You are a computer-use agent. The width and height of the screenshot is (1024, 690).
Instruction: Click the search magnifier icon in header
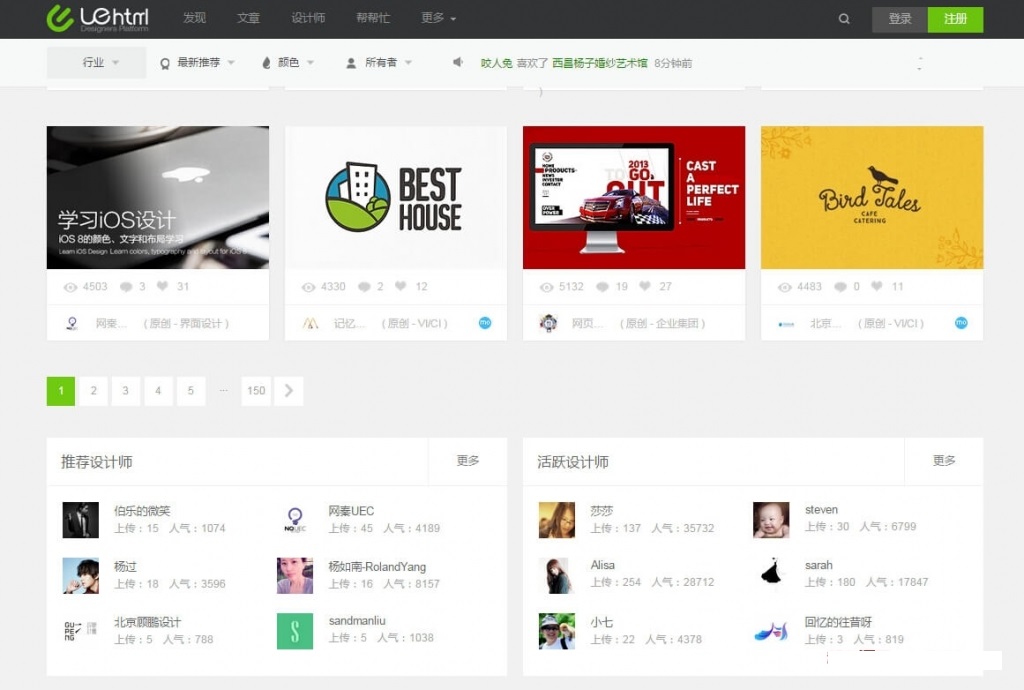click(844, 19)
